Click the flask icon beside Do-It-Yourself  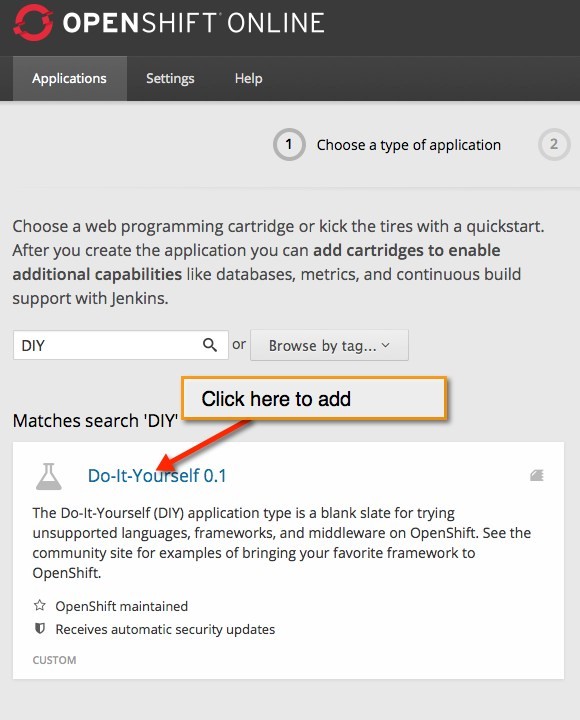pyautogui.click(x=49, y=476)
